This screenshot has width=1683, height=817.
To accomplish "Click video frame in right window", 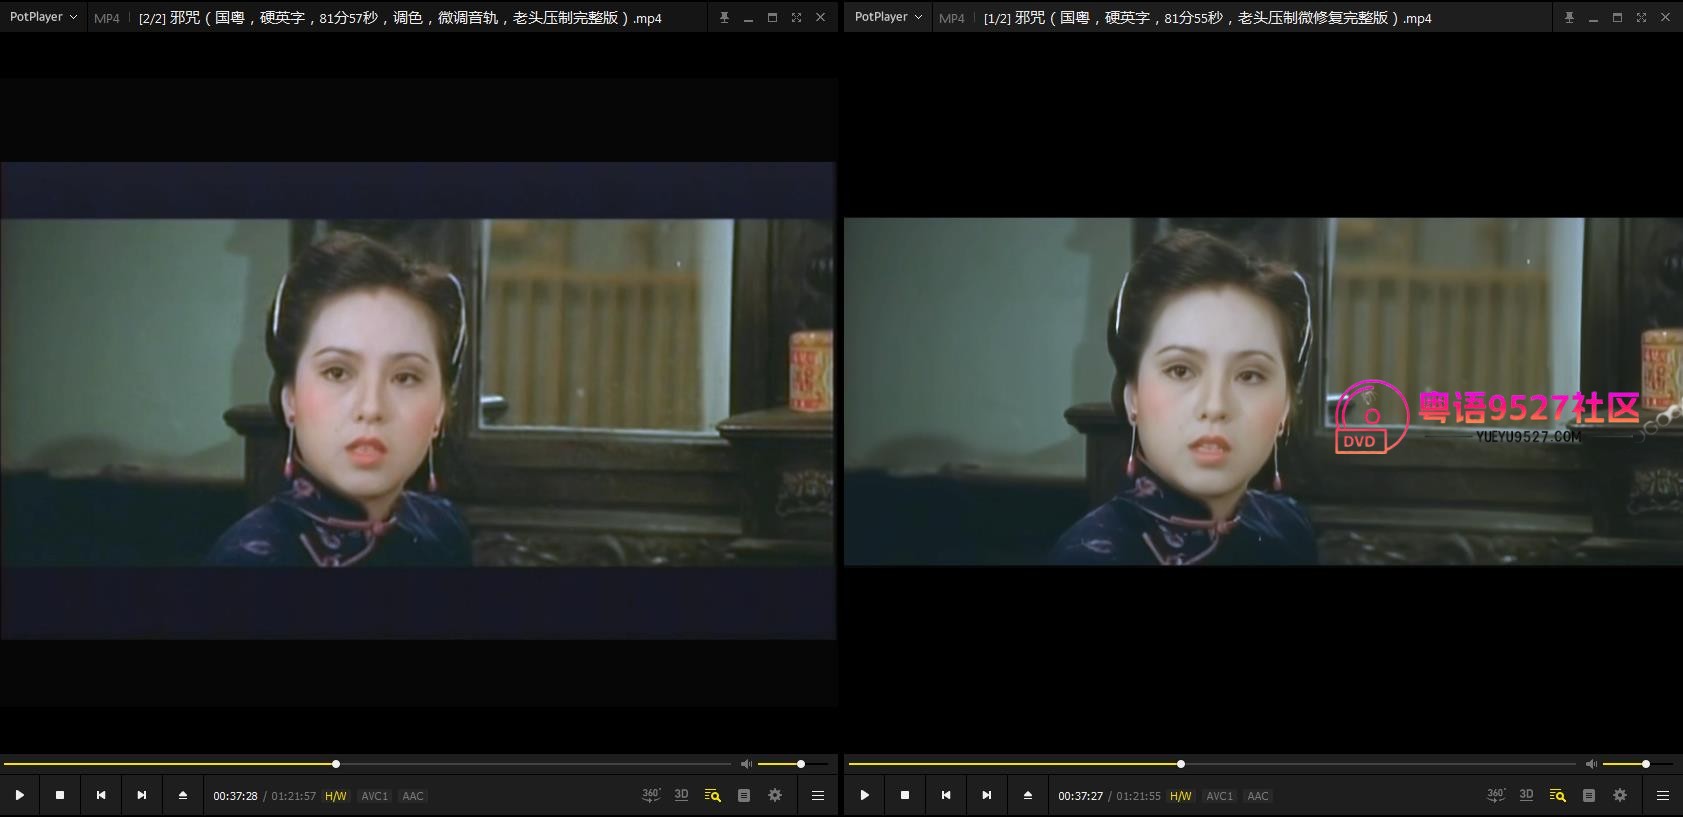I will click(1263, 391).
